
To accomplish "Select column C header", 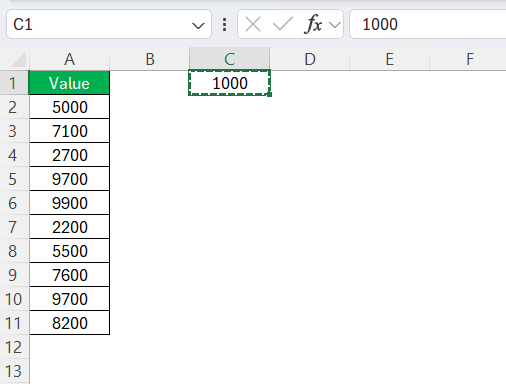I will pos(229,59).
